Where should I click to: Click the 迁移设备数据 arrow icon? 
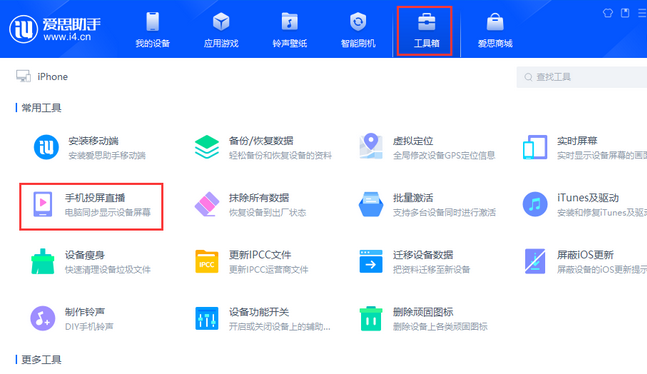371,261
